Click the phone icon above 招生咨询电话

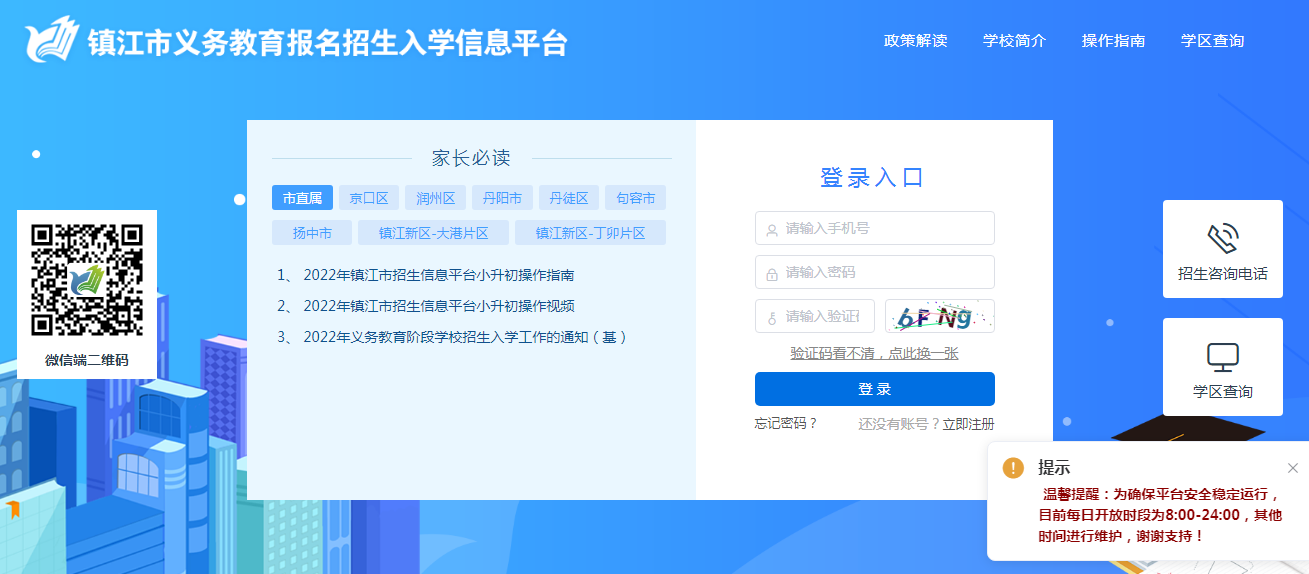[x=1222, y=238]
